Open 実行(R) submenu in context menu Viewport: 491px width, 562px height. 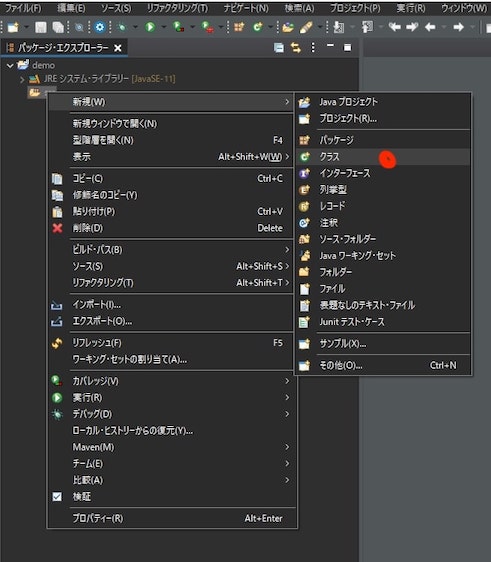(x=171, y=397)
